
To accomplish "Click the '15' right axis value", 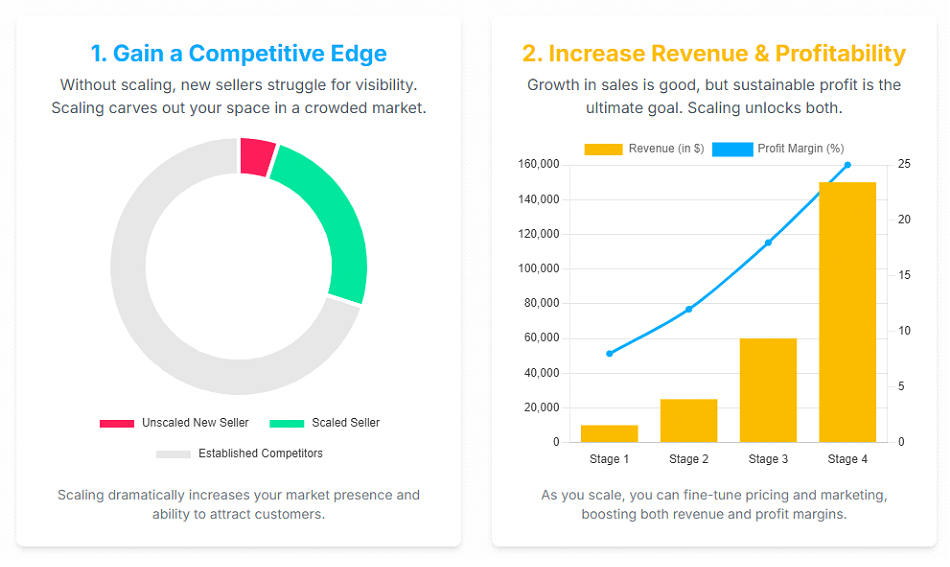I will [x=904, y=275].
